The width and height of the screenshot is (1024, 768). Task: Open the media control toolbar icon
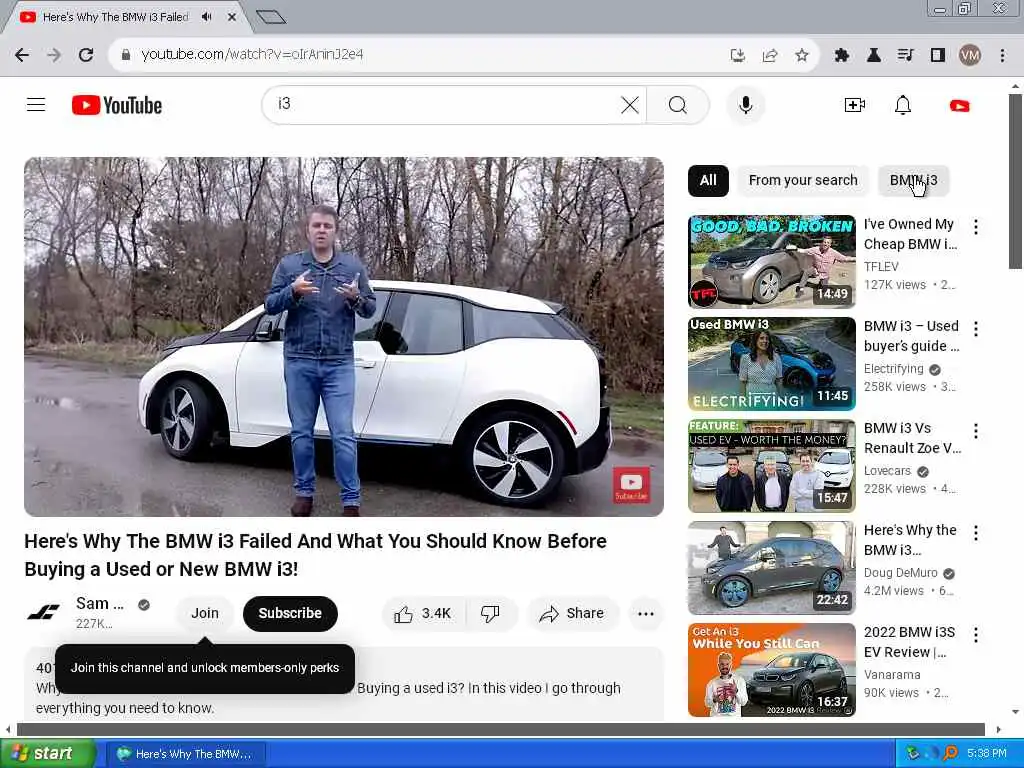905,55
